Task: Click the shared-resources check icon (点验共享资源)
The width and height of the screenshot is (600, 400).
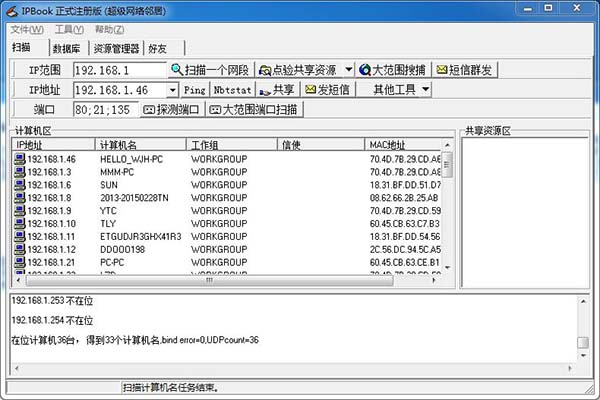Action: coord(265,70)
